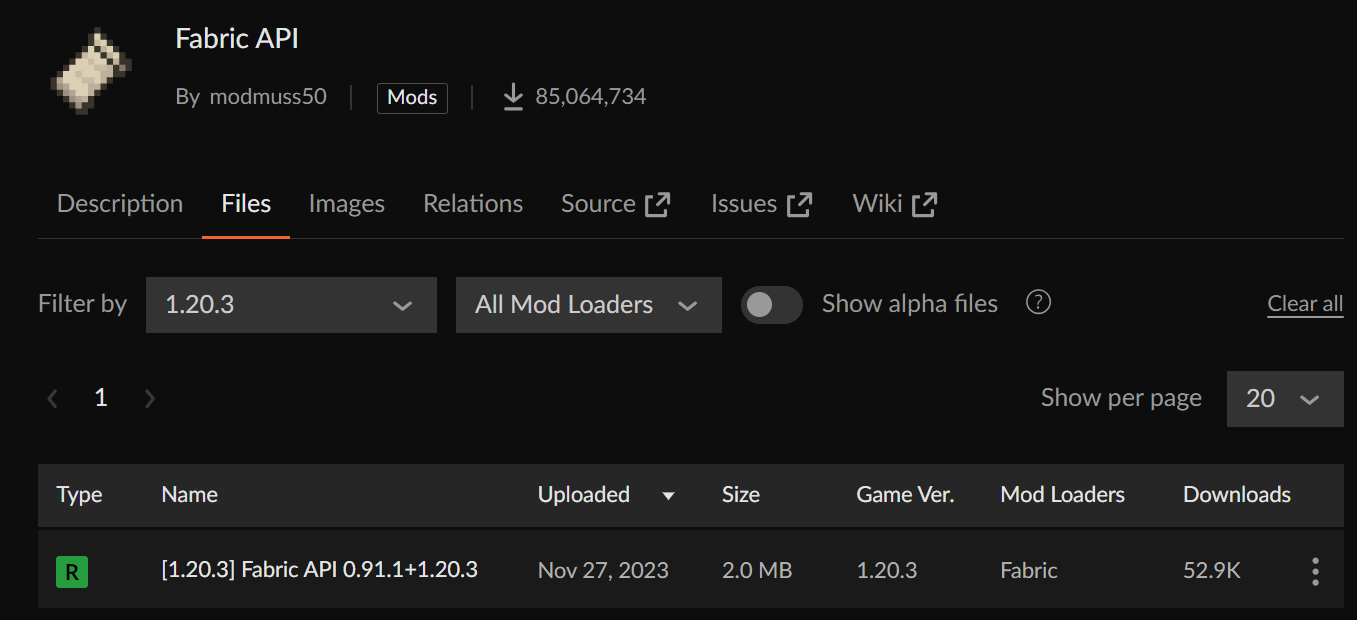
Task: Click the Uploaded sort descending arrow
Action: tap(668, 496)
